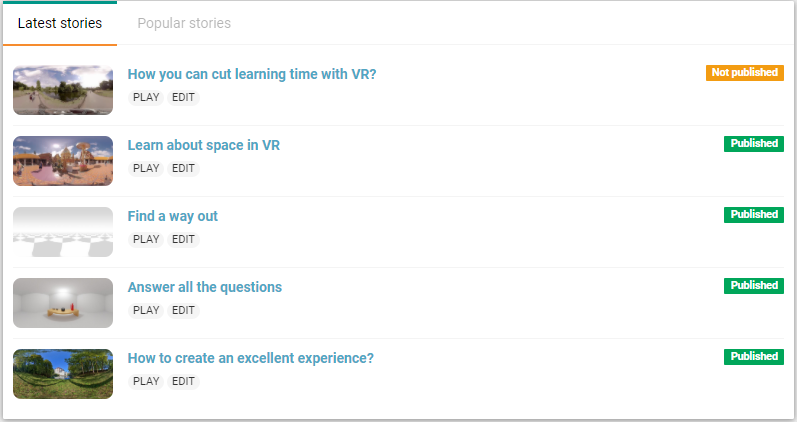Screen dimensions: 797x423
Task: Edit the 'Learn about space in VR' story
Action: click(x=183, y=169)
